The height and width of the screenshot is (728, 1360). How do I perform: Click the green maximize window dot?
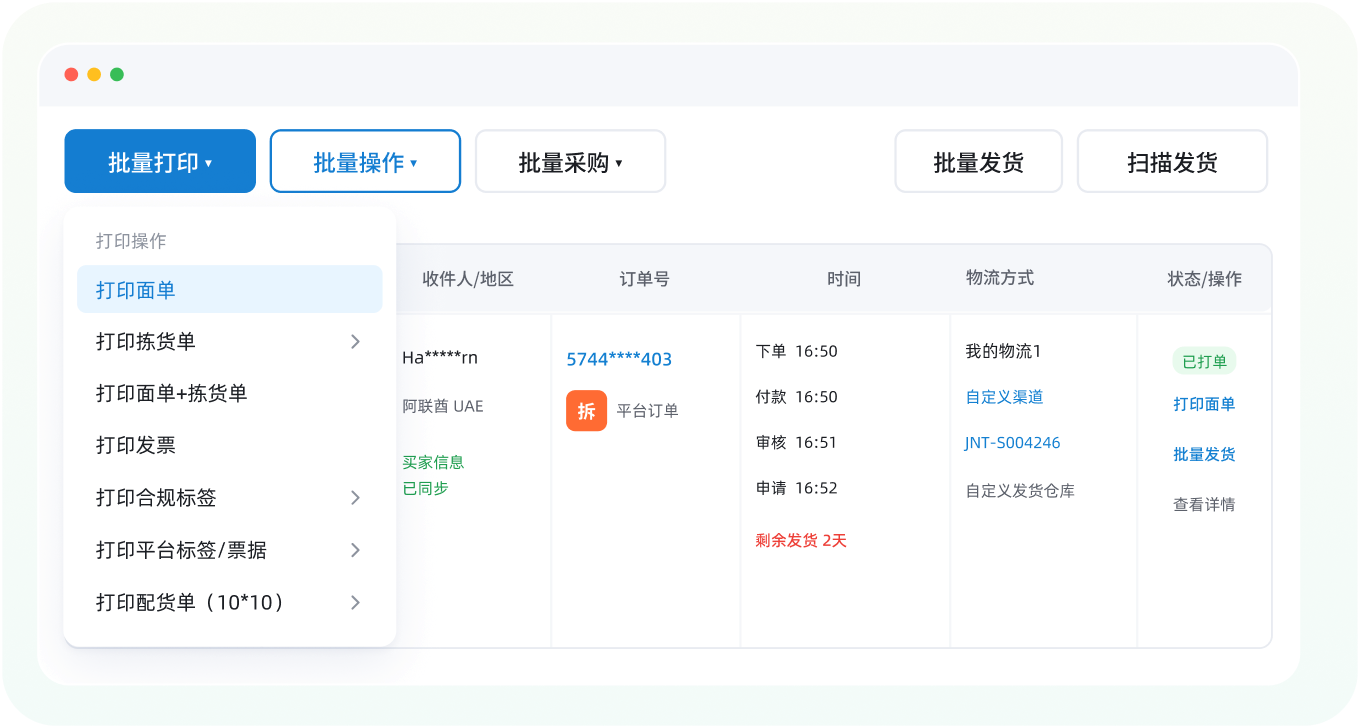[117, 74]
